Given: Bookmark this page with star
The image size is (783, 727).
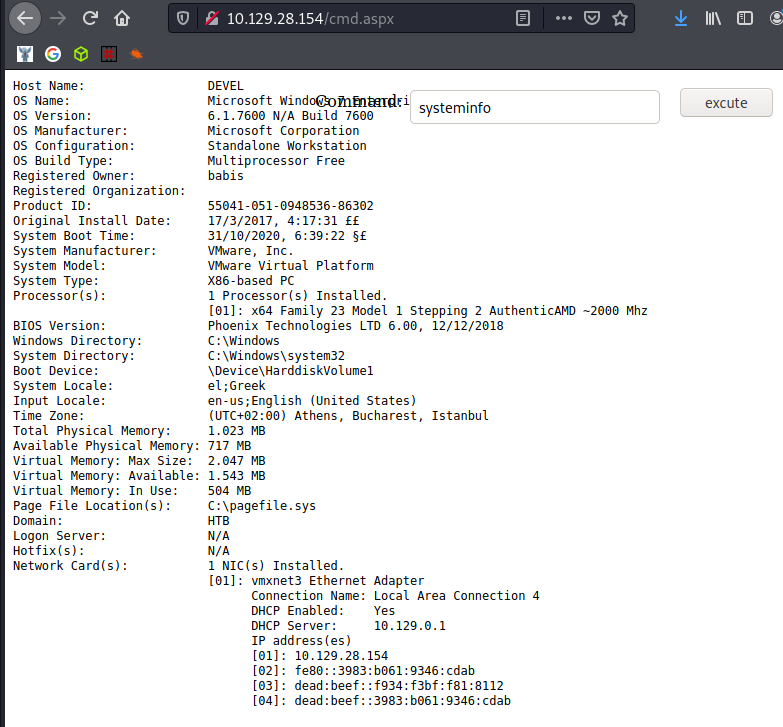Looking at the screenshot, I should click(620, 18).
